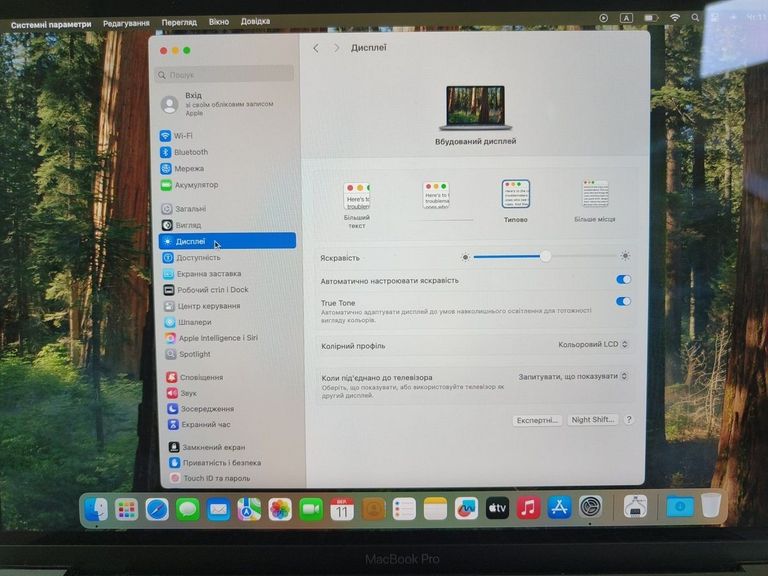
Task: Click the Night Shift… button
Action: tap(593, 420)
